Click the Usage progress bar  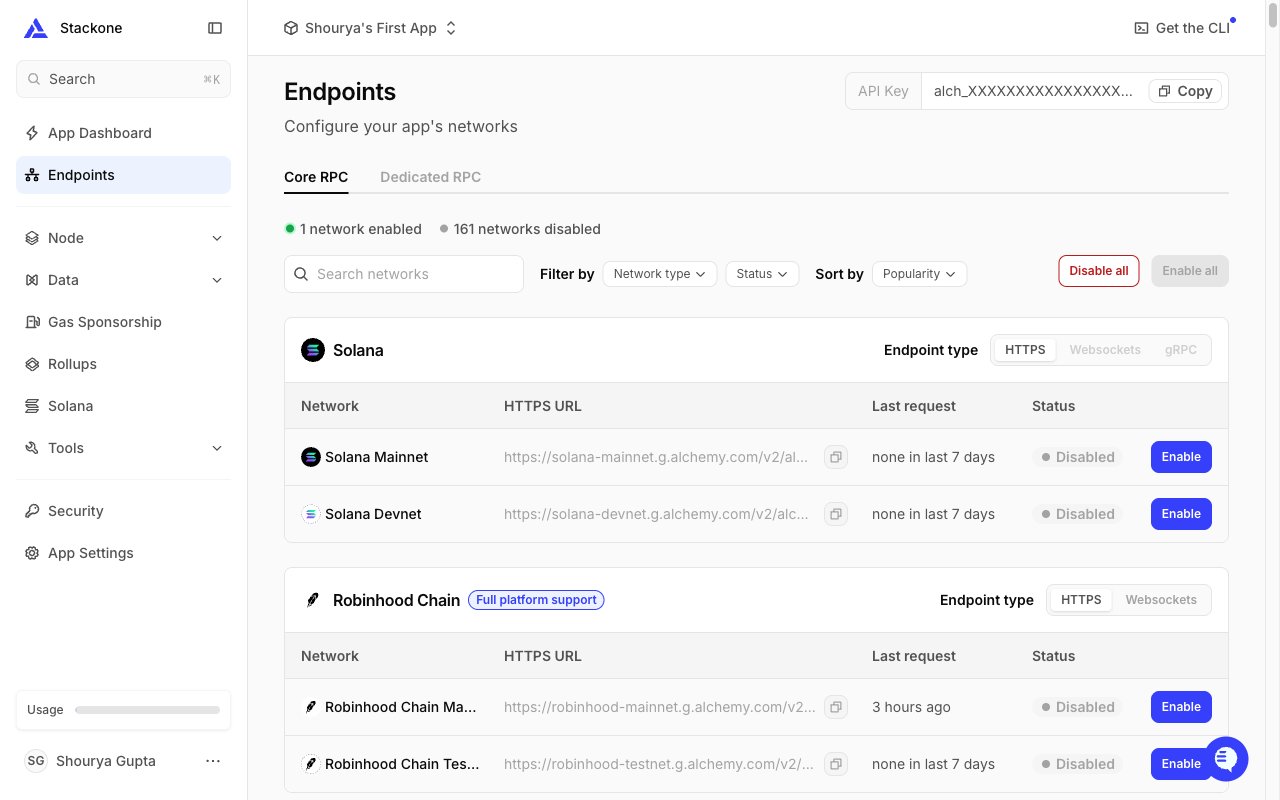pos(147,710)
